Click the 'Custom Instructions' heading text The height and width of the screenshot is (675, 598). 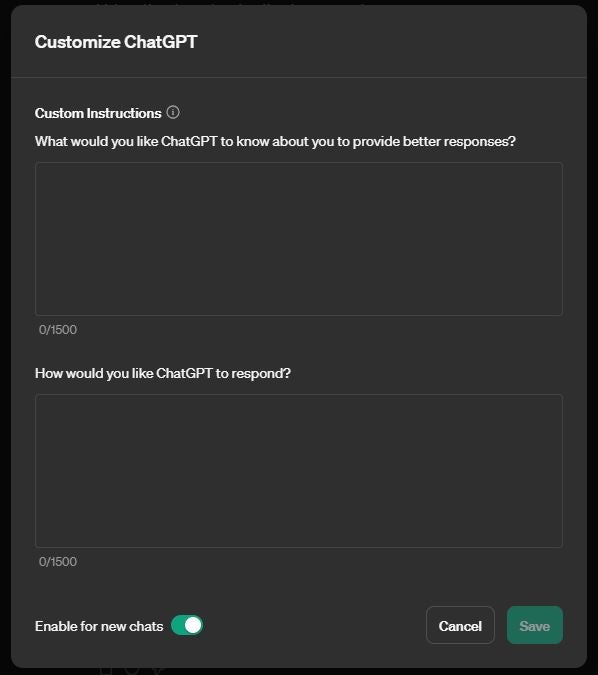pos(98,113)
